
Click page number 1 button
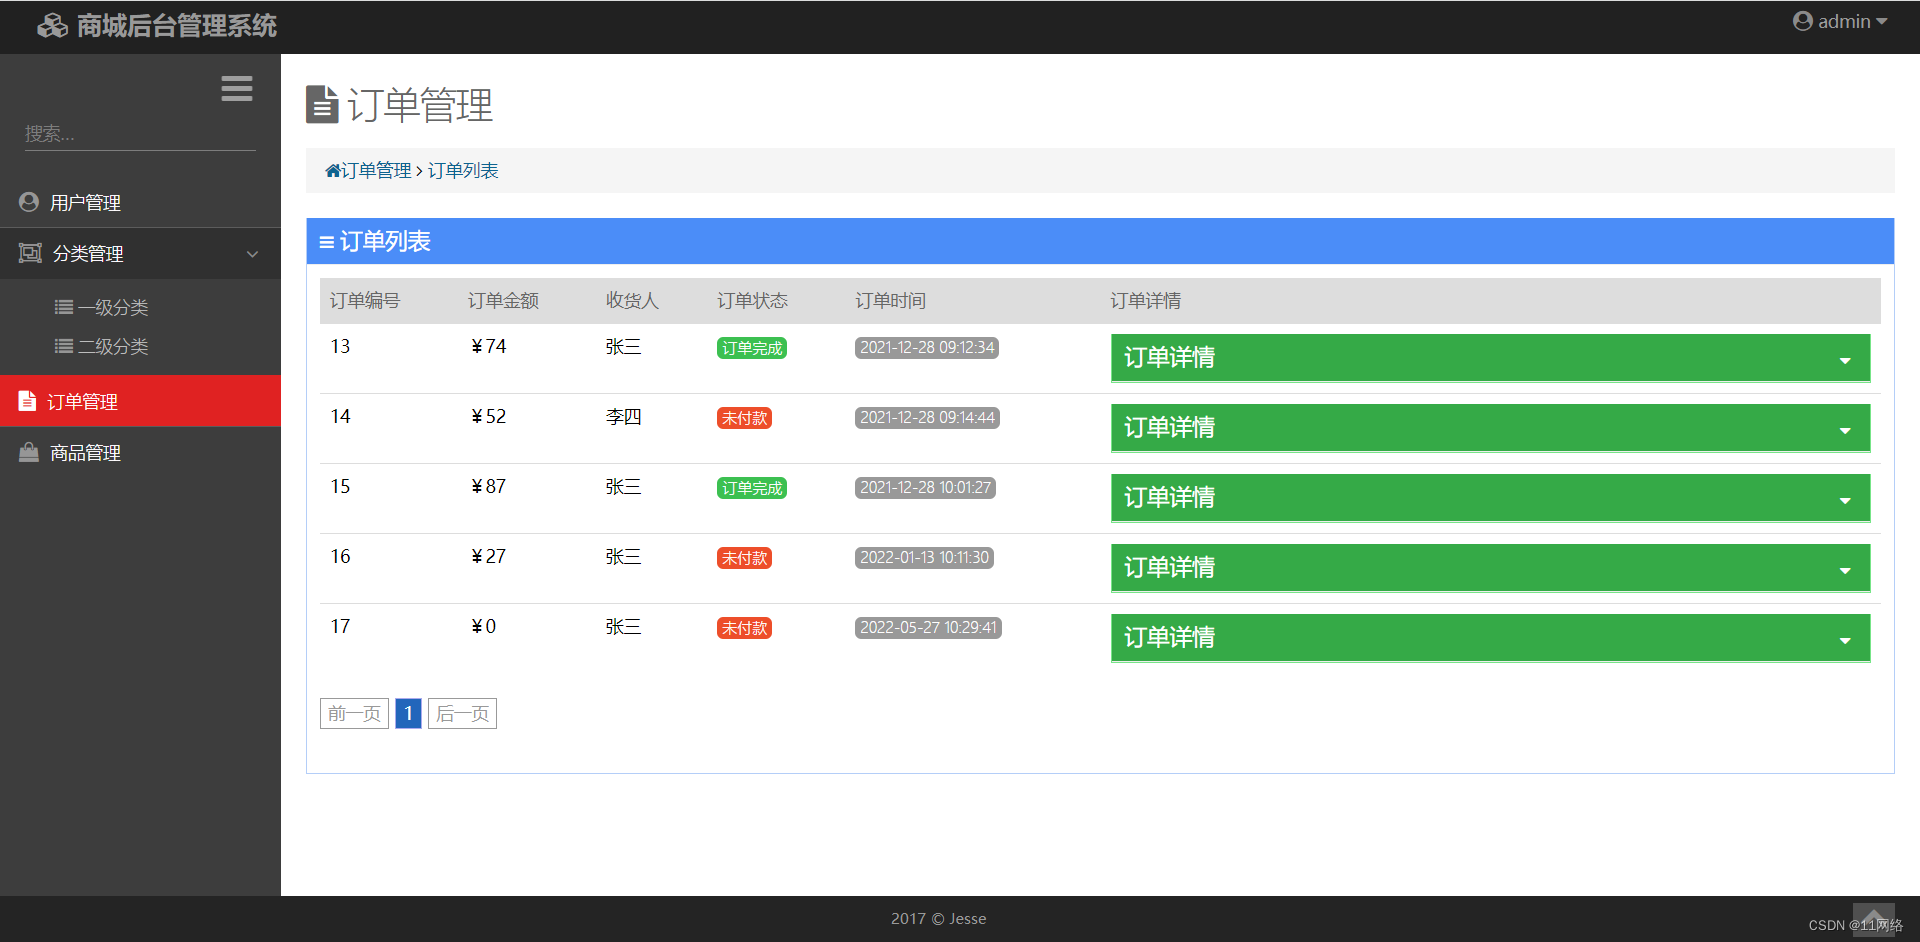coord(408,713)
